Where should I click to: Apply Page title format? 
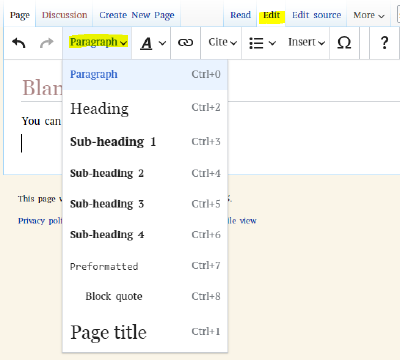[x=145, y=332]
